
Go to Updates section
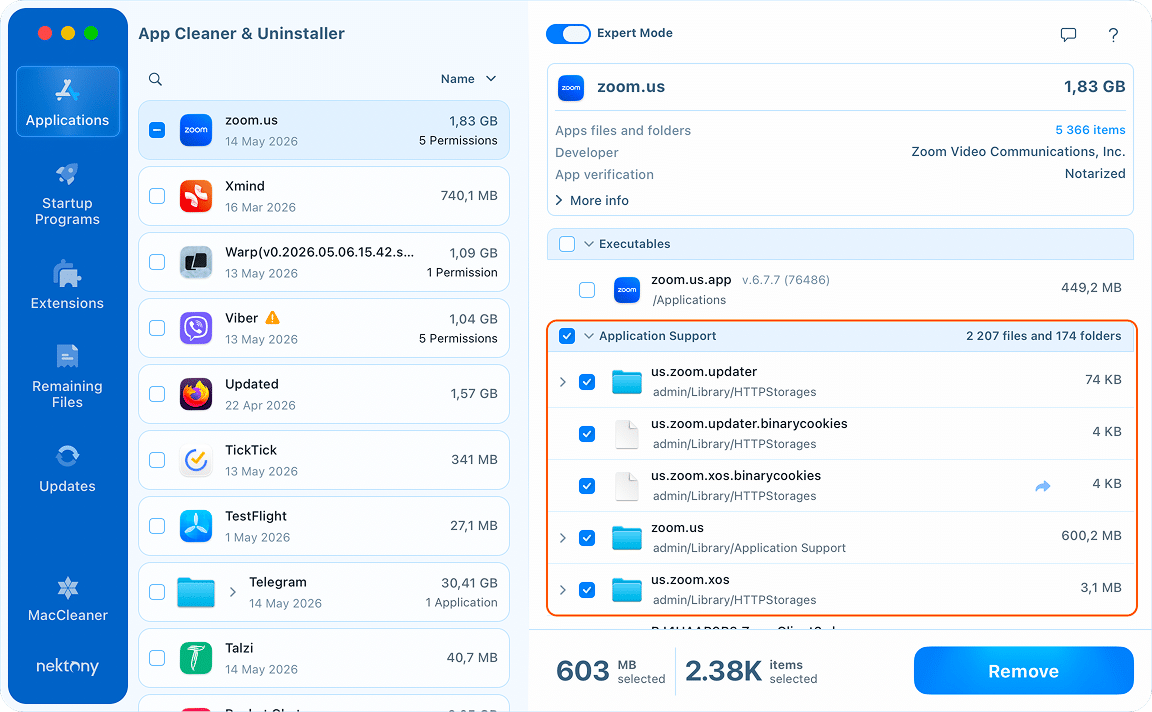(68, 468)
